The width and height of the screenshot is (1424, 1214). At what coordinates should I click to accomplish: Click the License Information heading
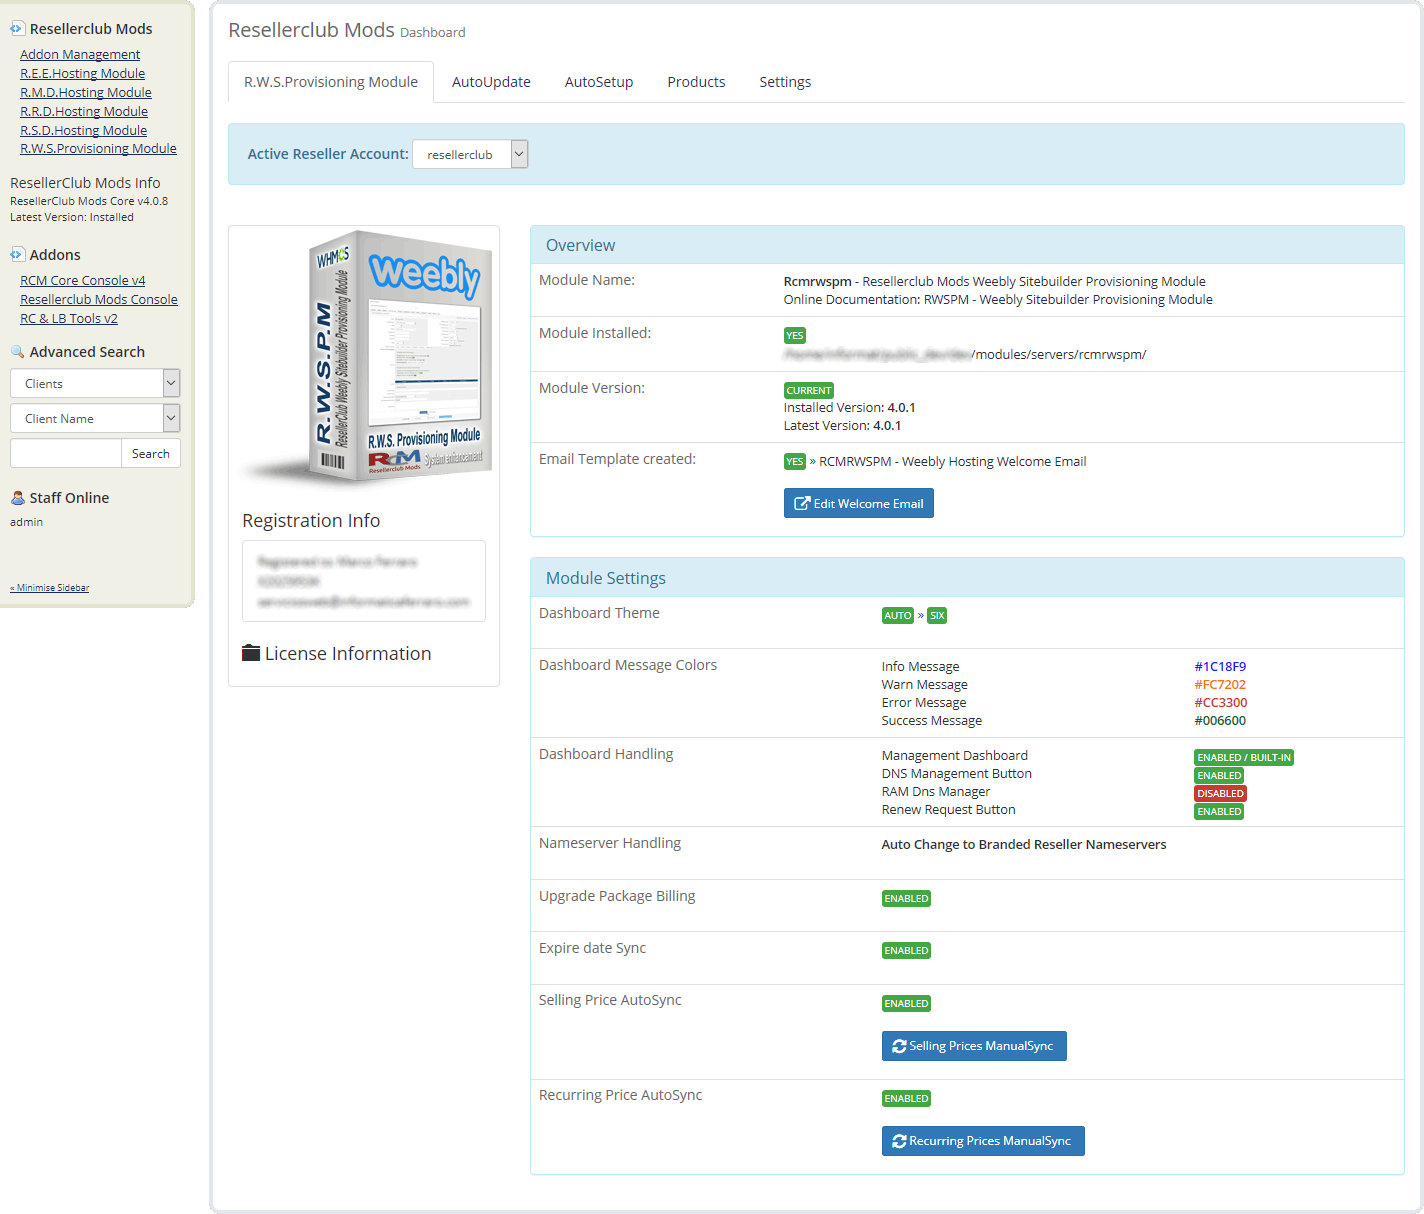(348, 653)
